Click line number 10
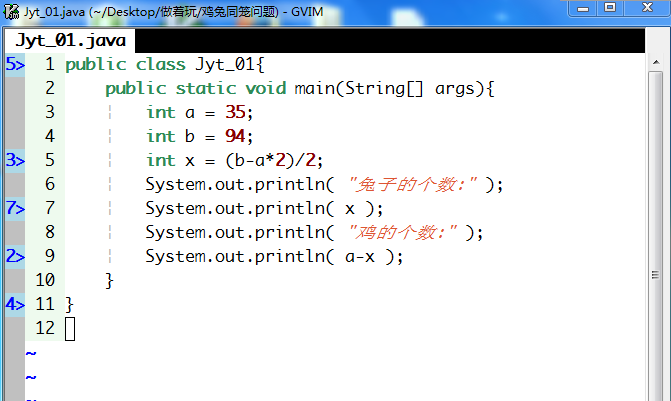Screen dimensions: 671x401 coord(45,280)
